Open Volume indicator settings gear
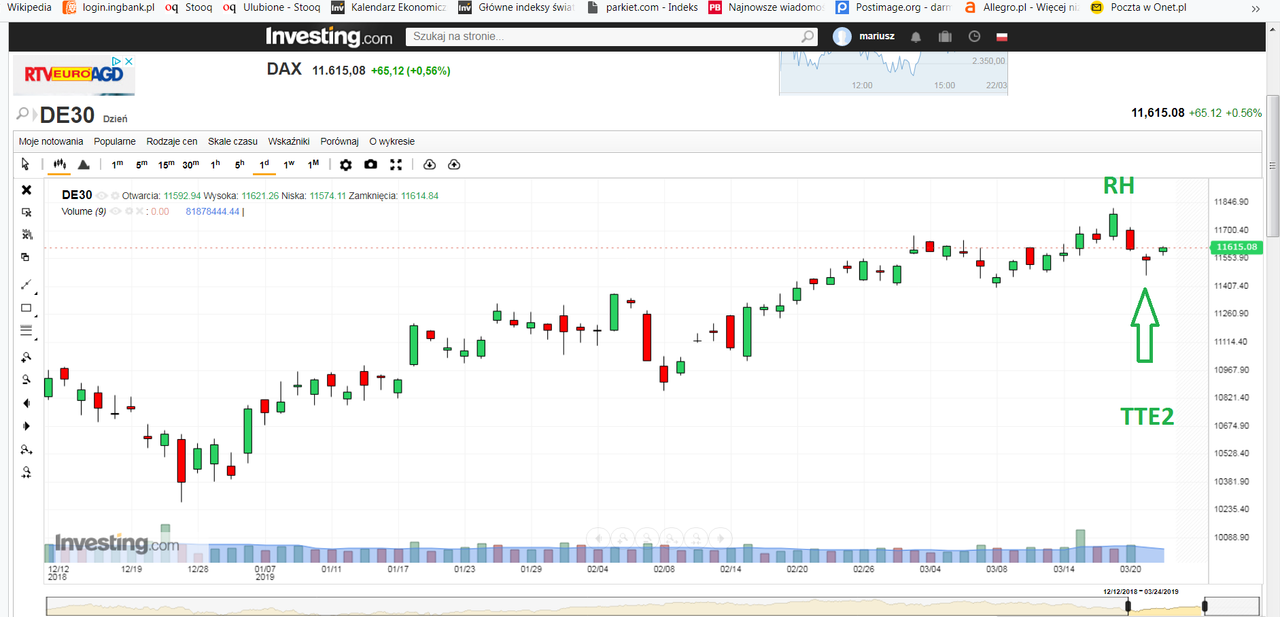This screenshot has width=1280, height=617. tap(128, 212)
